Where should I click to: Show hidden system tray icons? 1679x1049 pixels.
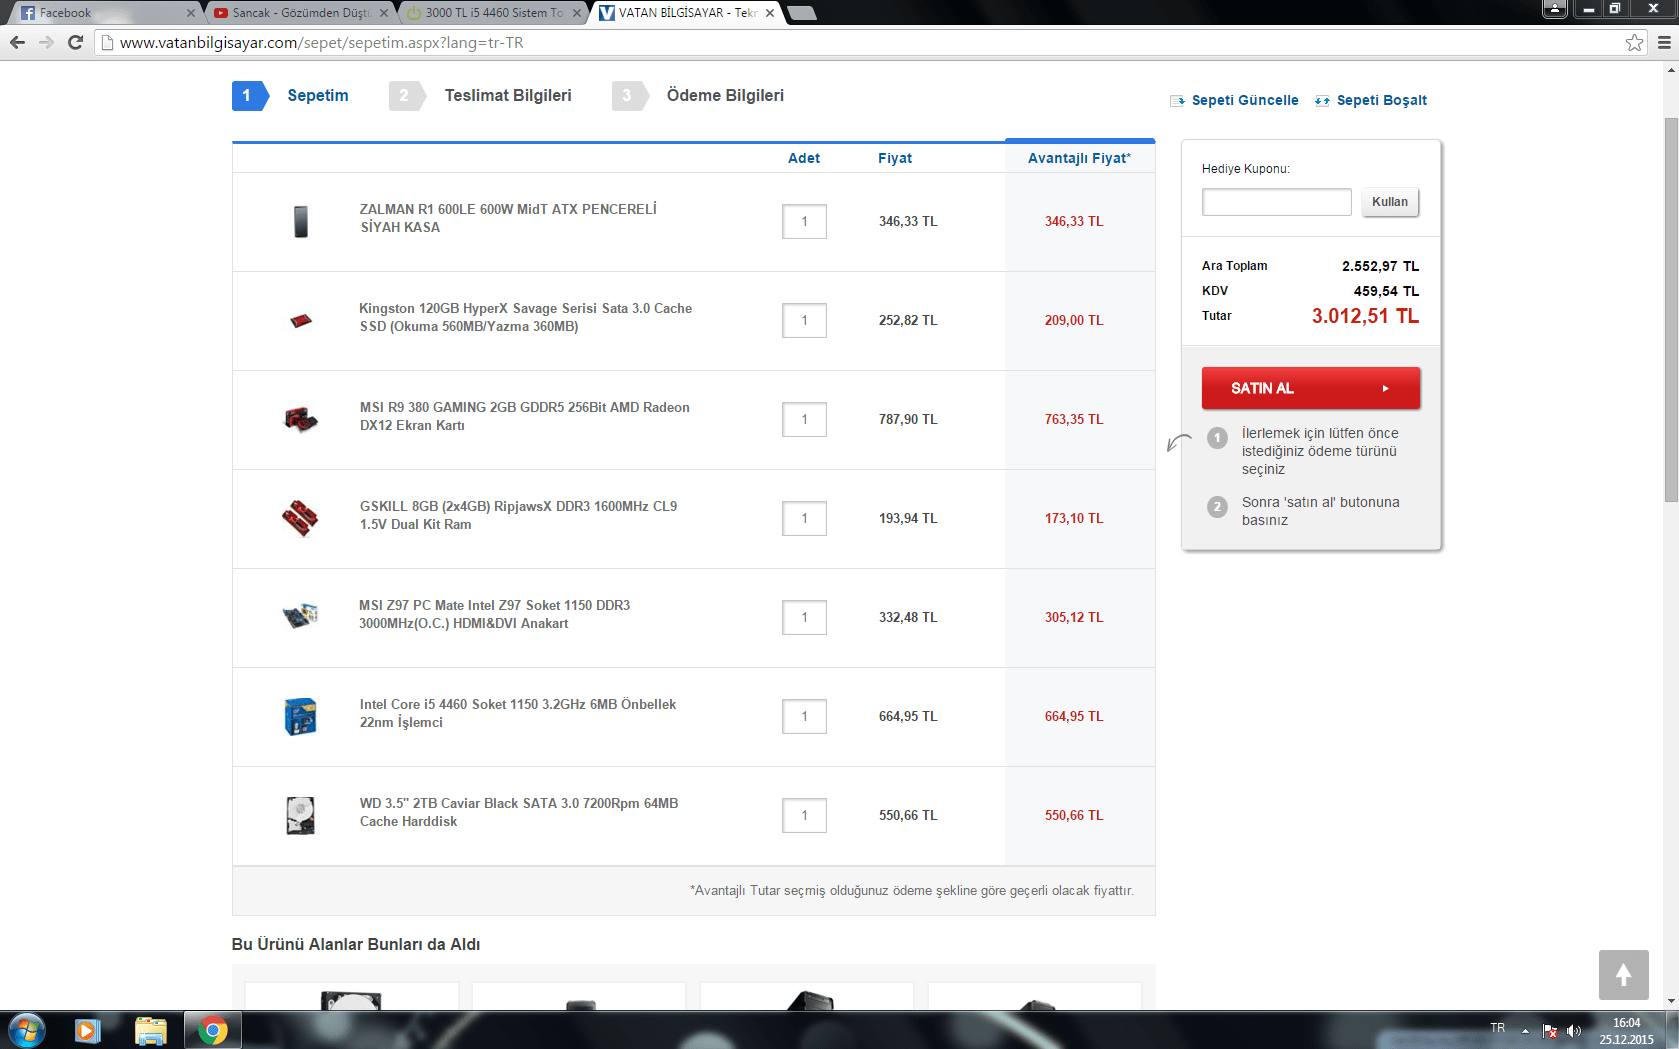pos(1525,1030)
